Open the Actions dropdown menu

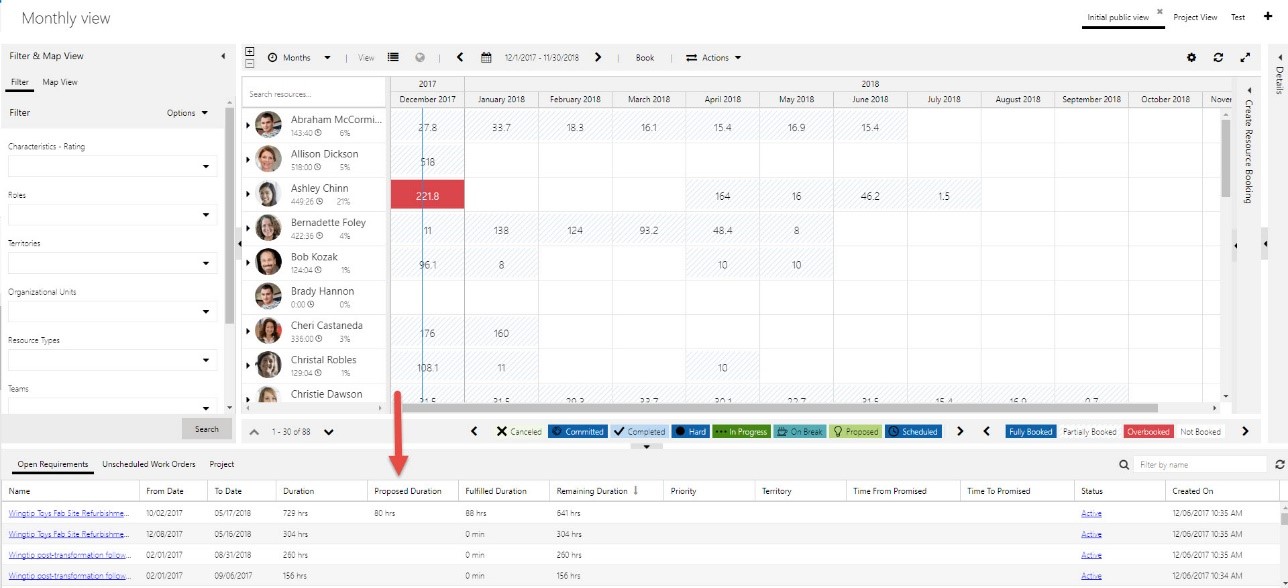click(714, 58)
